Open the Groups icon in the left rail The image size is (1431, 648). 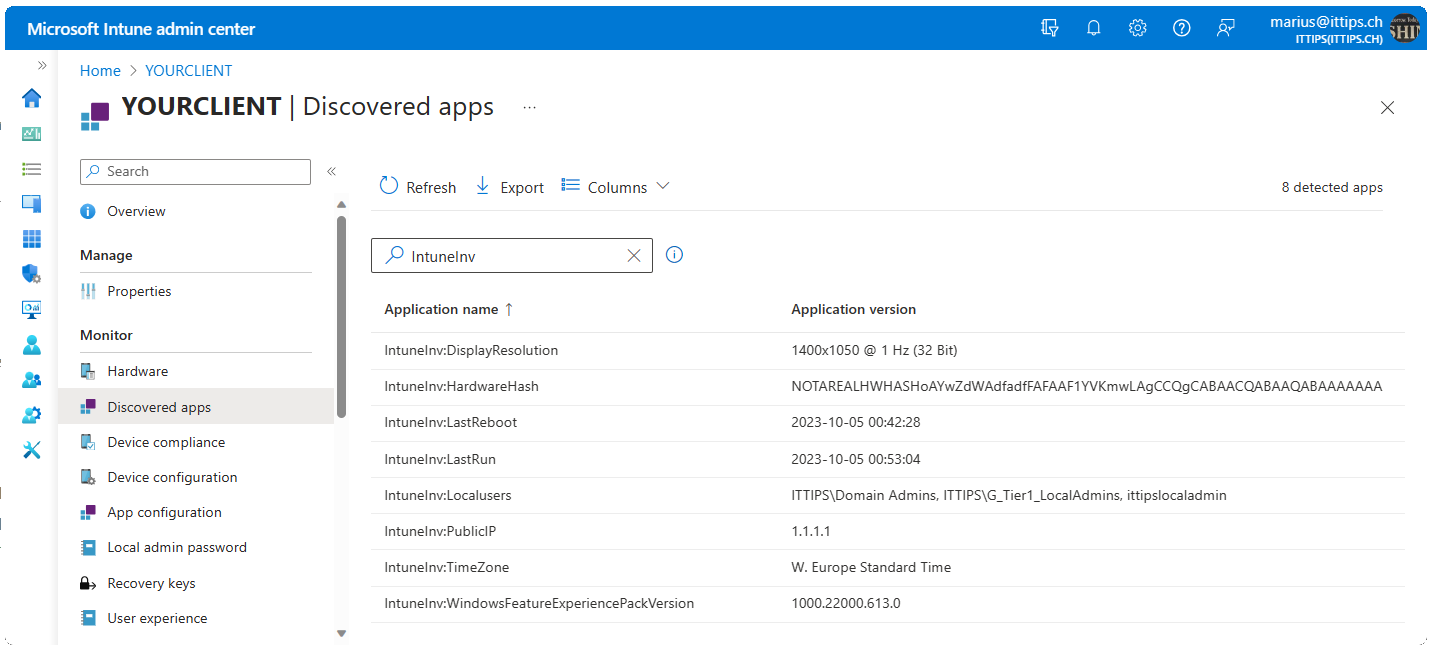[32, 380]
